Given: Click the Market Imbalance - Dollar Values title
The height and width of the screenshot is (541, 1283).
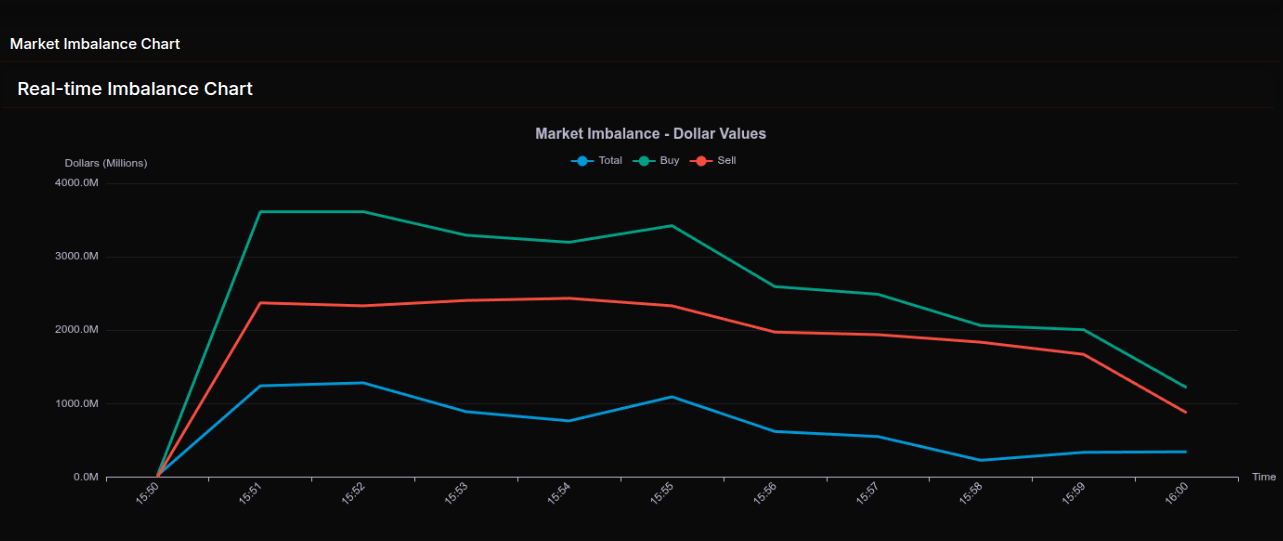Looking at the screenshot, I should [x=650, y=134].
